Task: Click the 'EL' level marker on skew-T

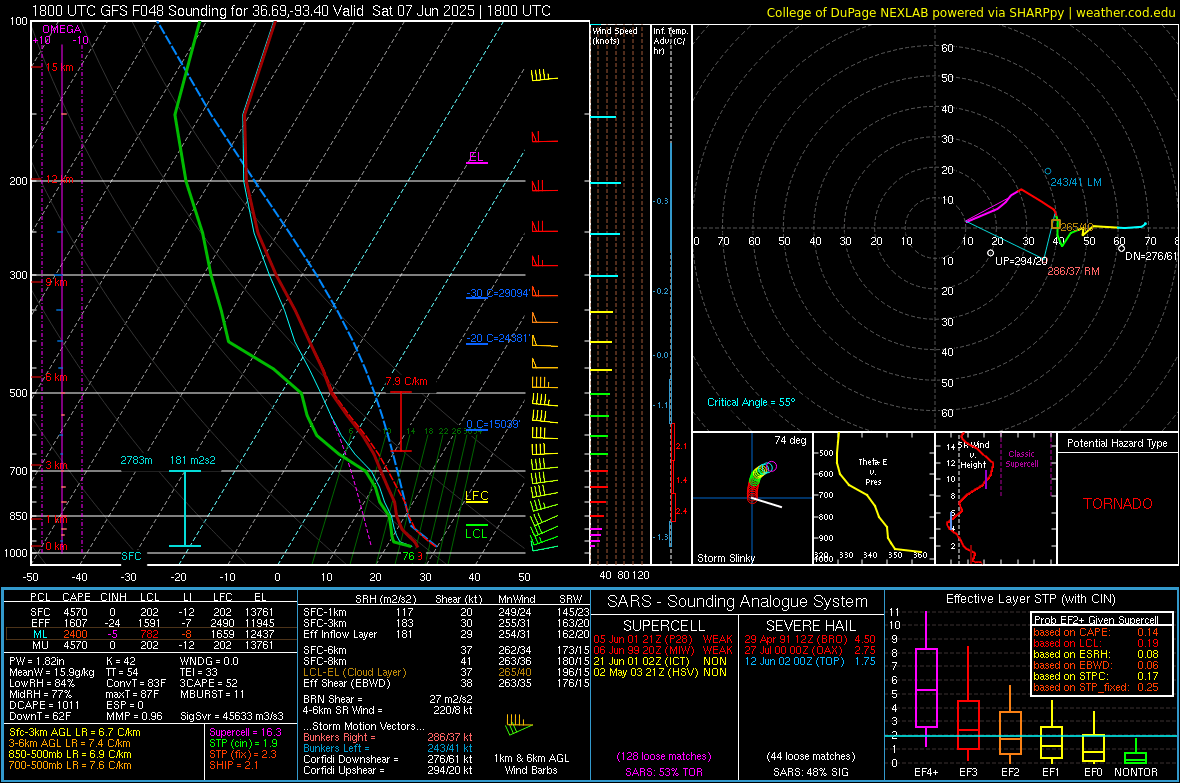Action: tap(476, 157)
